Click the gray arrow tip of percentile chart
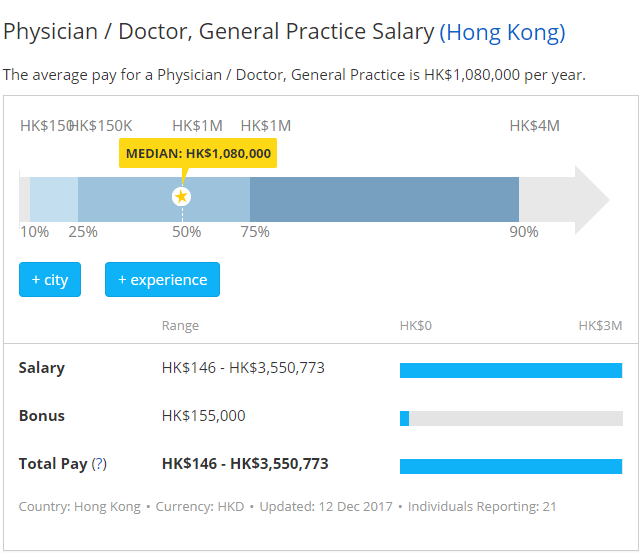 [592, 198]
